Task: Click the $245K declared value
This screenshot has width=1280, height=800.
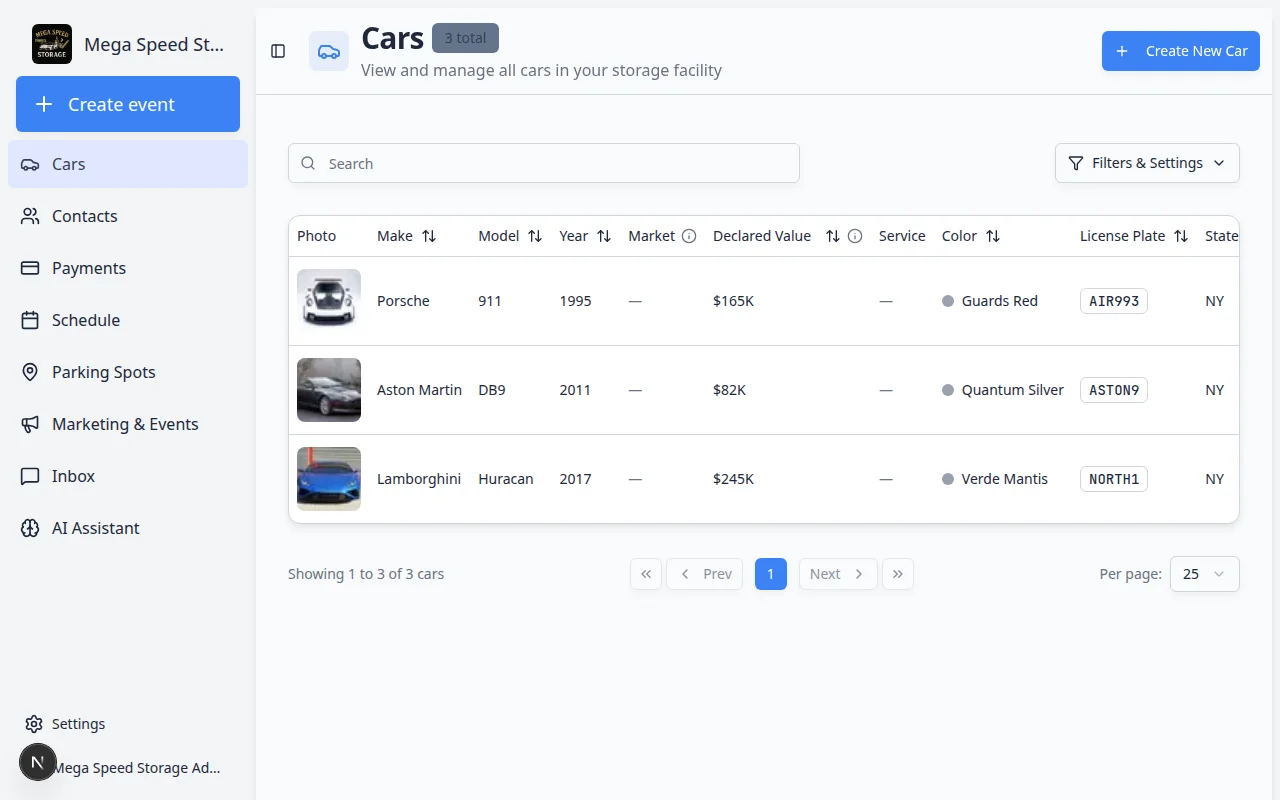Action: point(733,479)
